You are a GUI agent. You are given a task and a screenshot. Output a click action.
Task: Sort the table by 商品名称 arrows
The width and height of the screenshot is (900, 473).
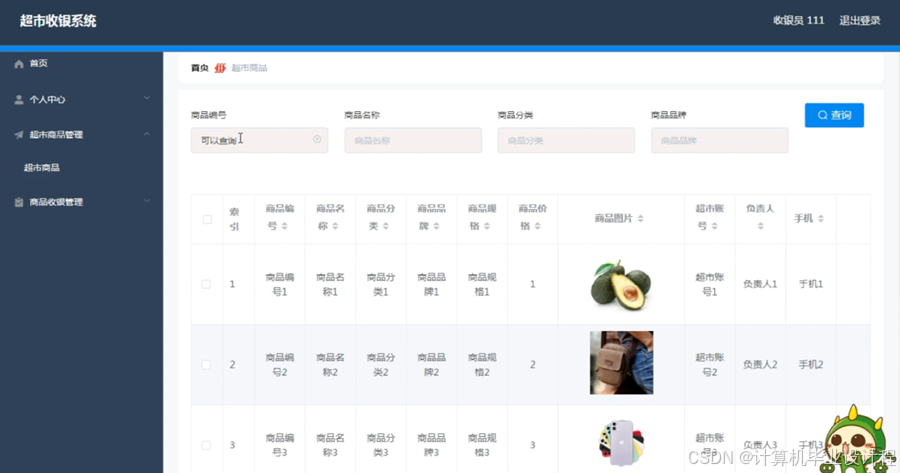point(335,226)
